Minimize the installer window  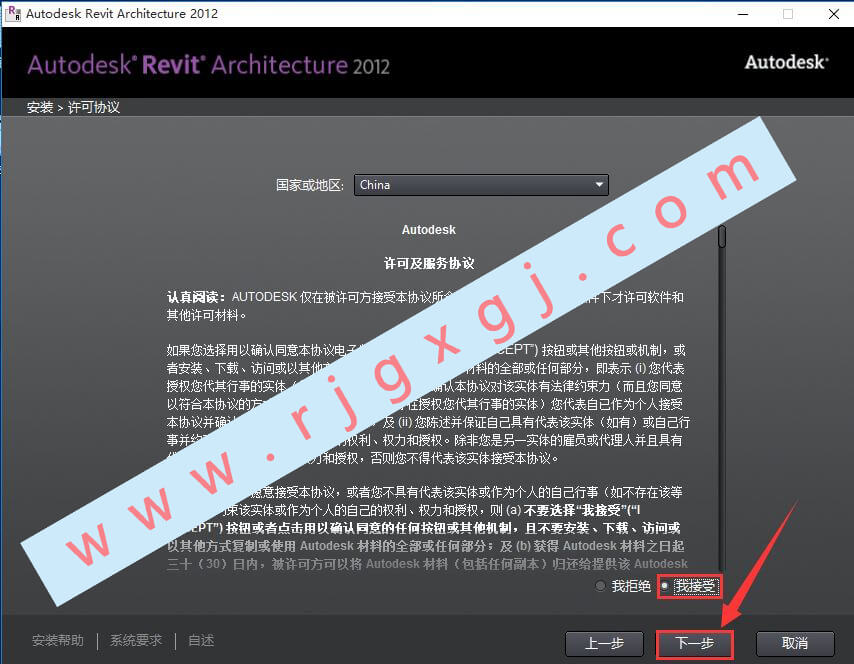743,14
